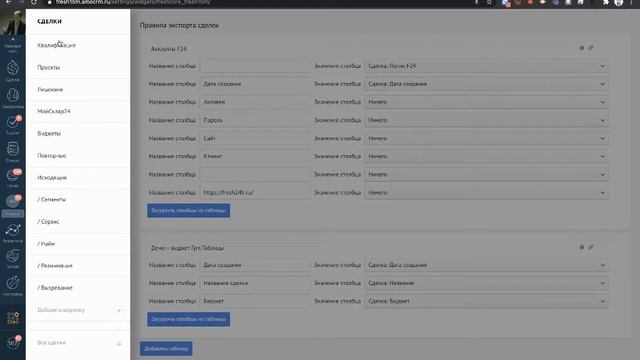Open the browser profile avatar
This screenshot has width=640, height=360.
pos(619,2)
